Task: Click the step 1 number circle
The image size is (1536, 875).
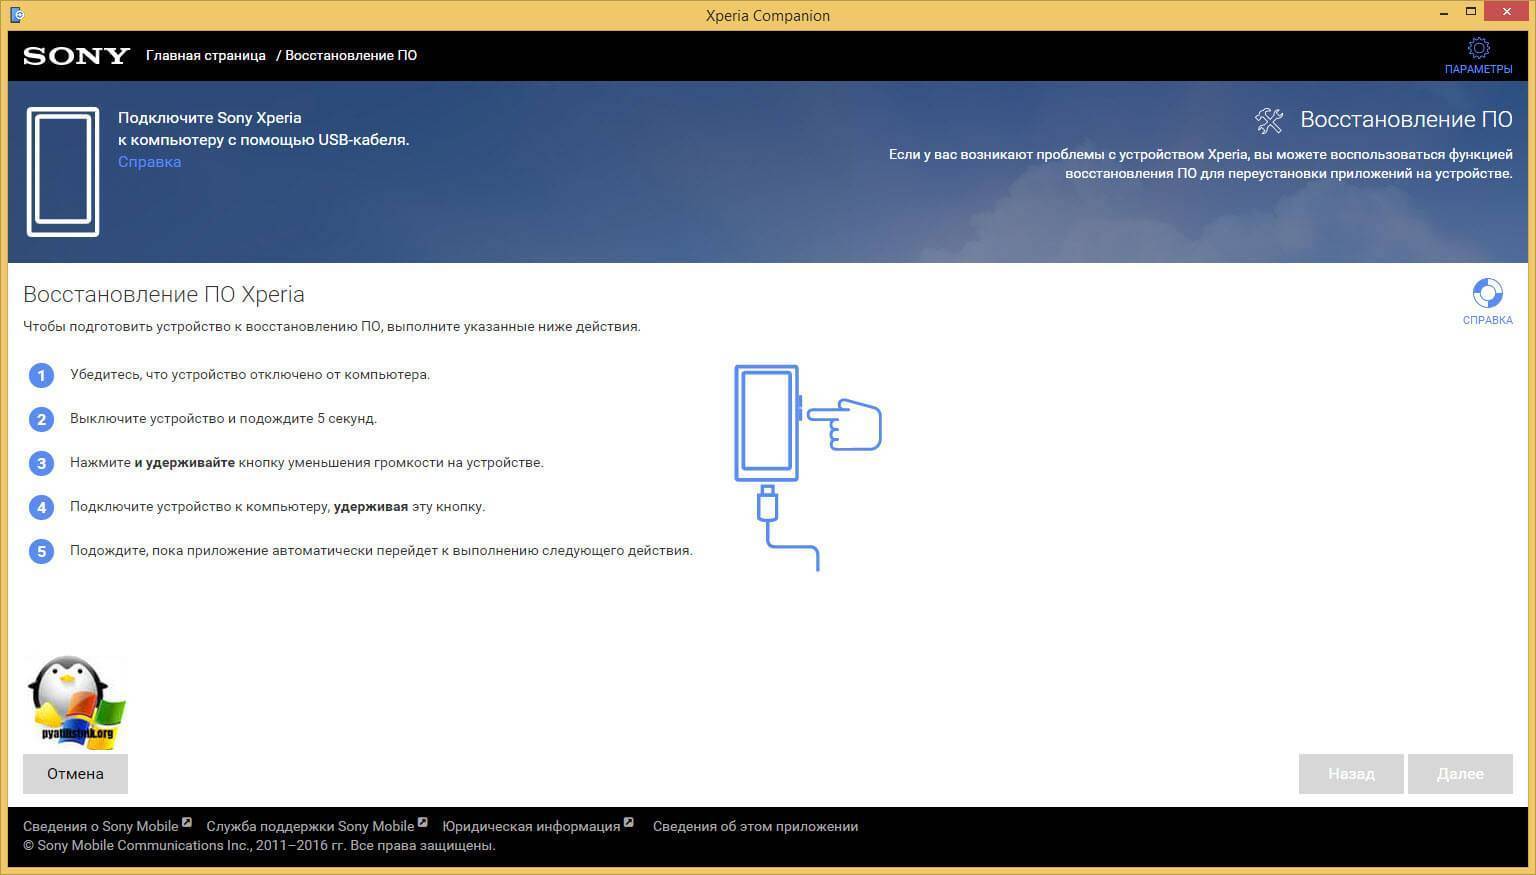Action: click(41, 375)
